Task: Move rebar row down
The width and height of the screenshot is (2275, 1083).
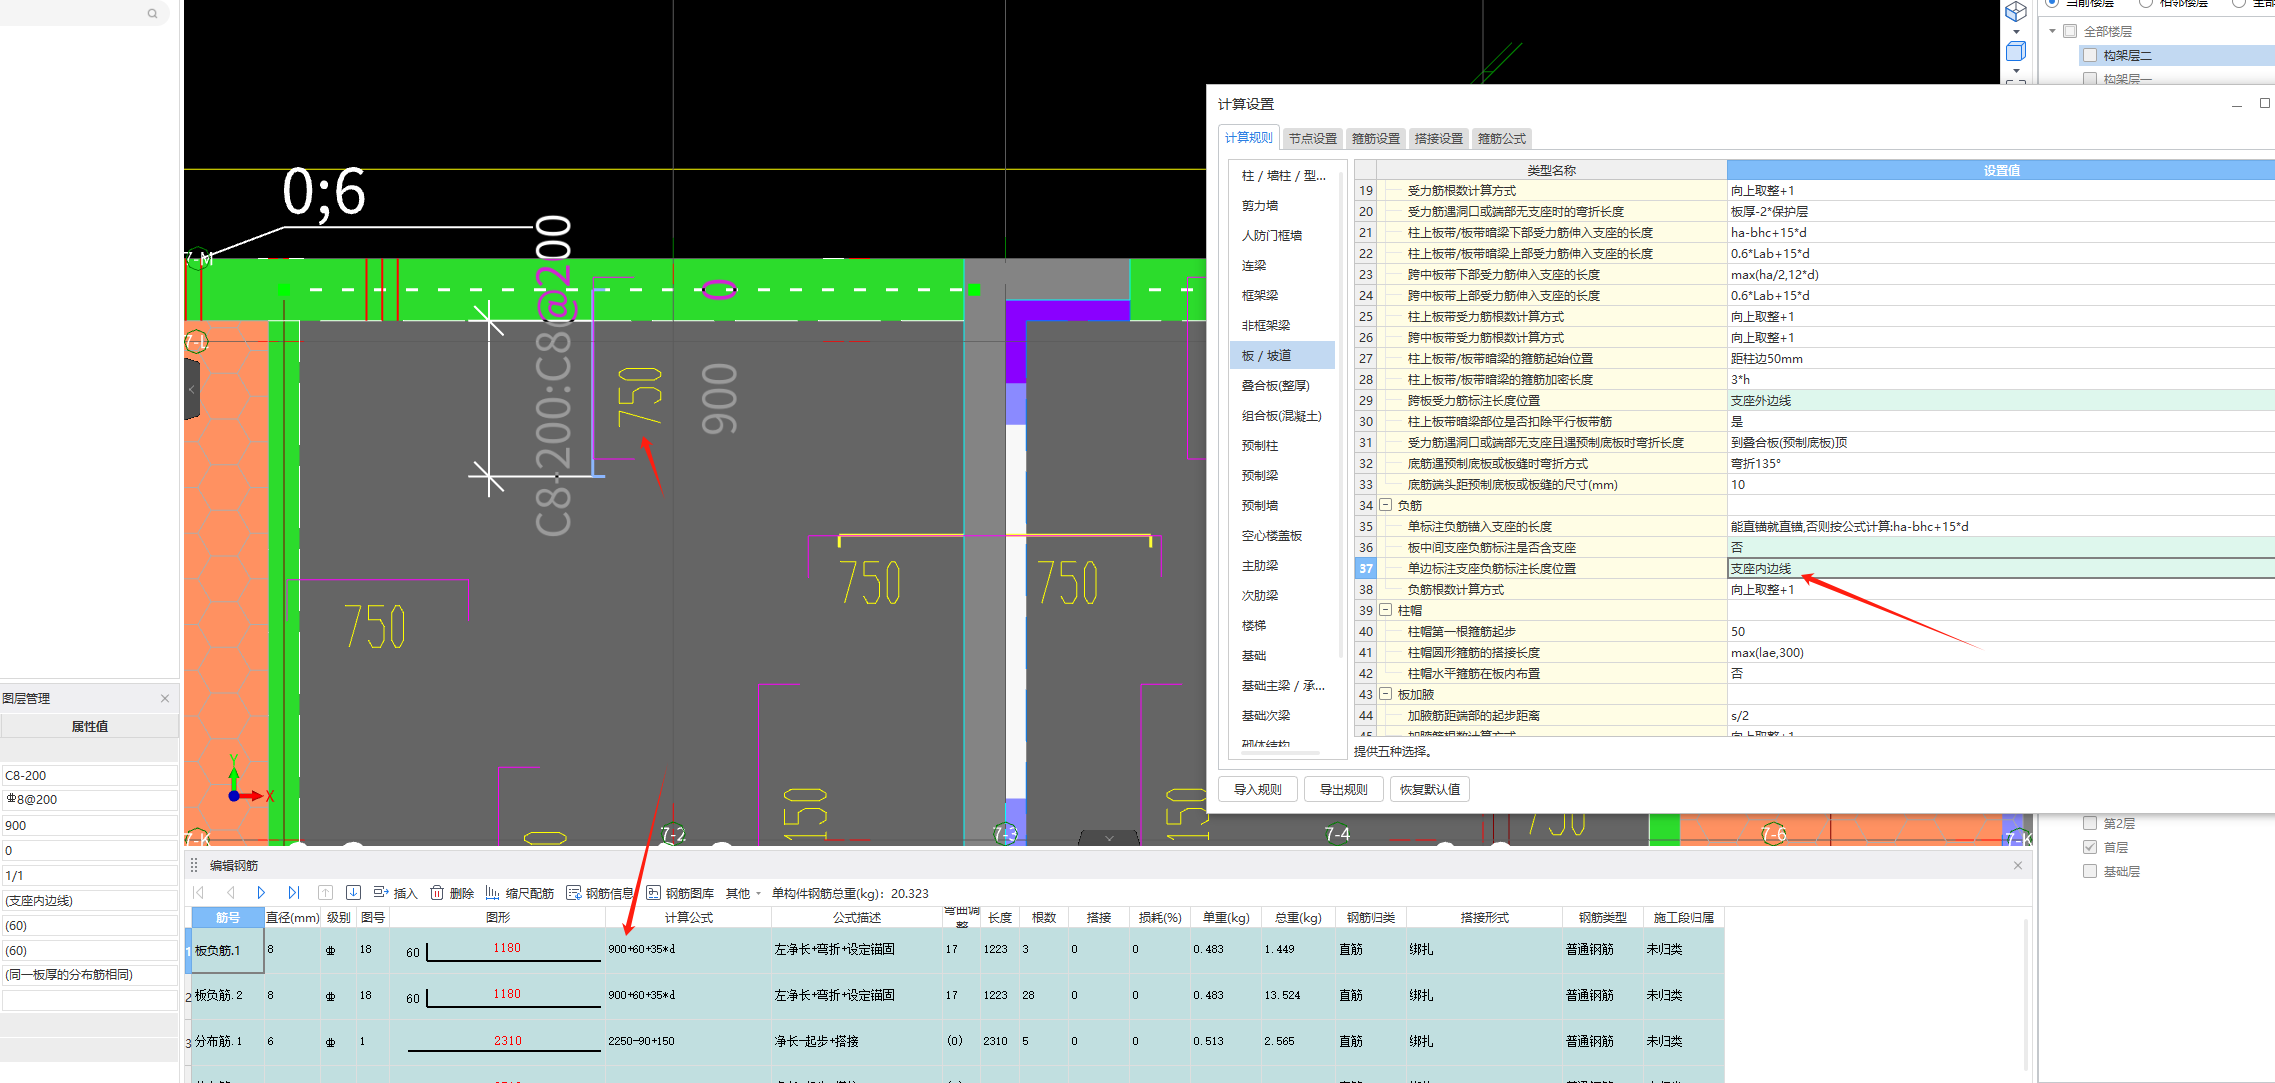Action: 353,893
